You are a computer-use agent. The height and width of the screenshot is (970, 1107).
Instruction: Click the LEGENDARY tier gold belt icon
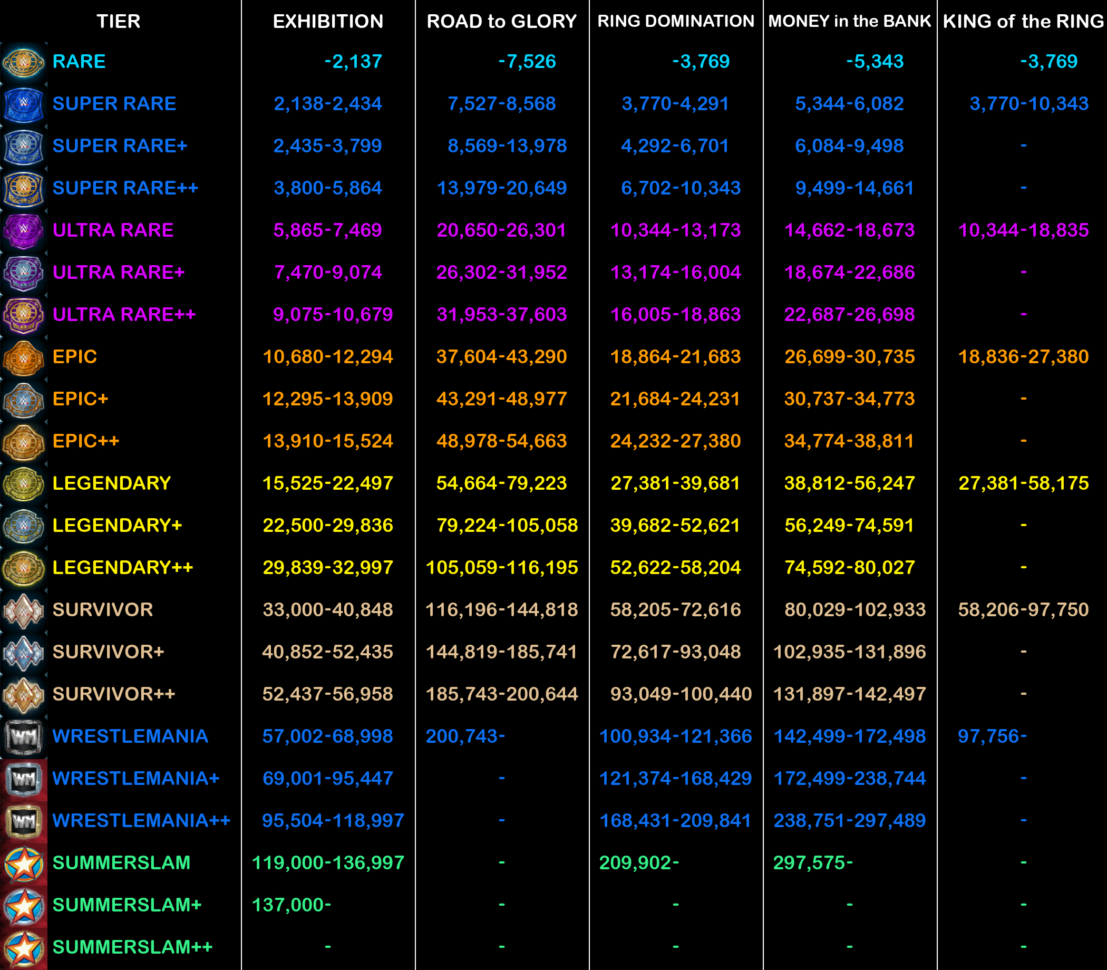[23, 484]
